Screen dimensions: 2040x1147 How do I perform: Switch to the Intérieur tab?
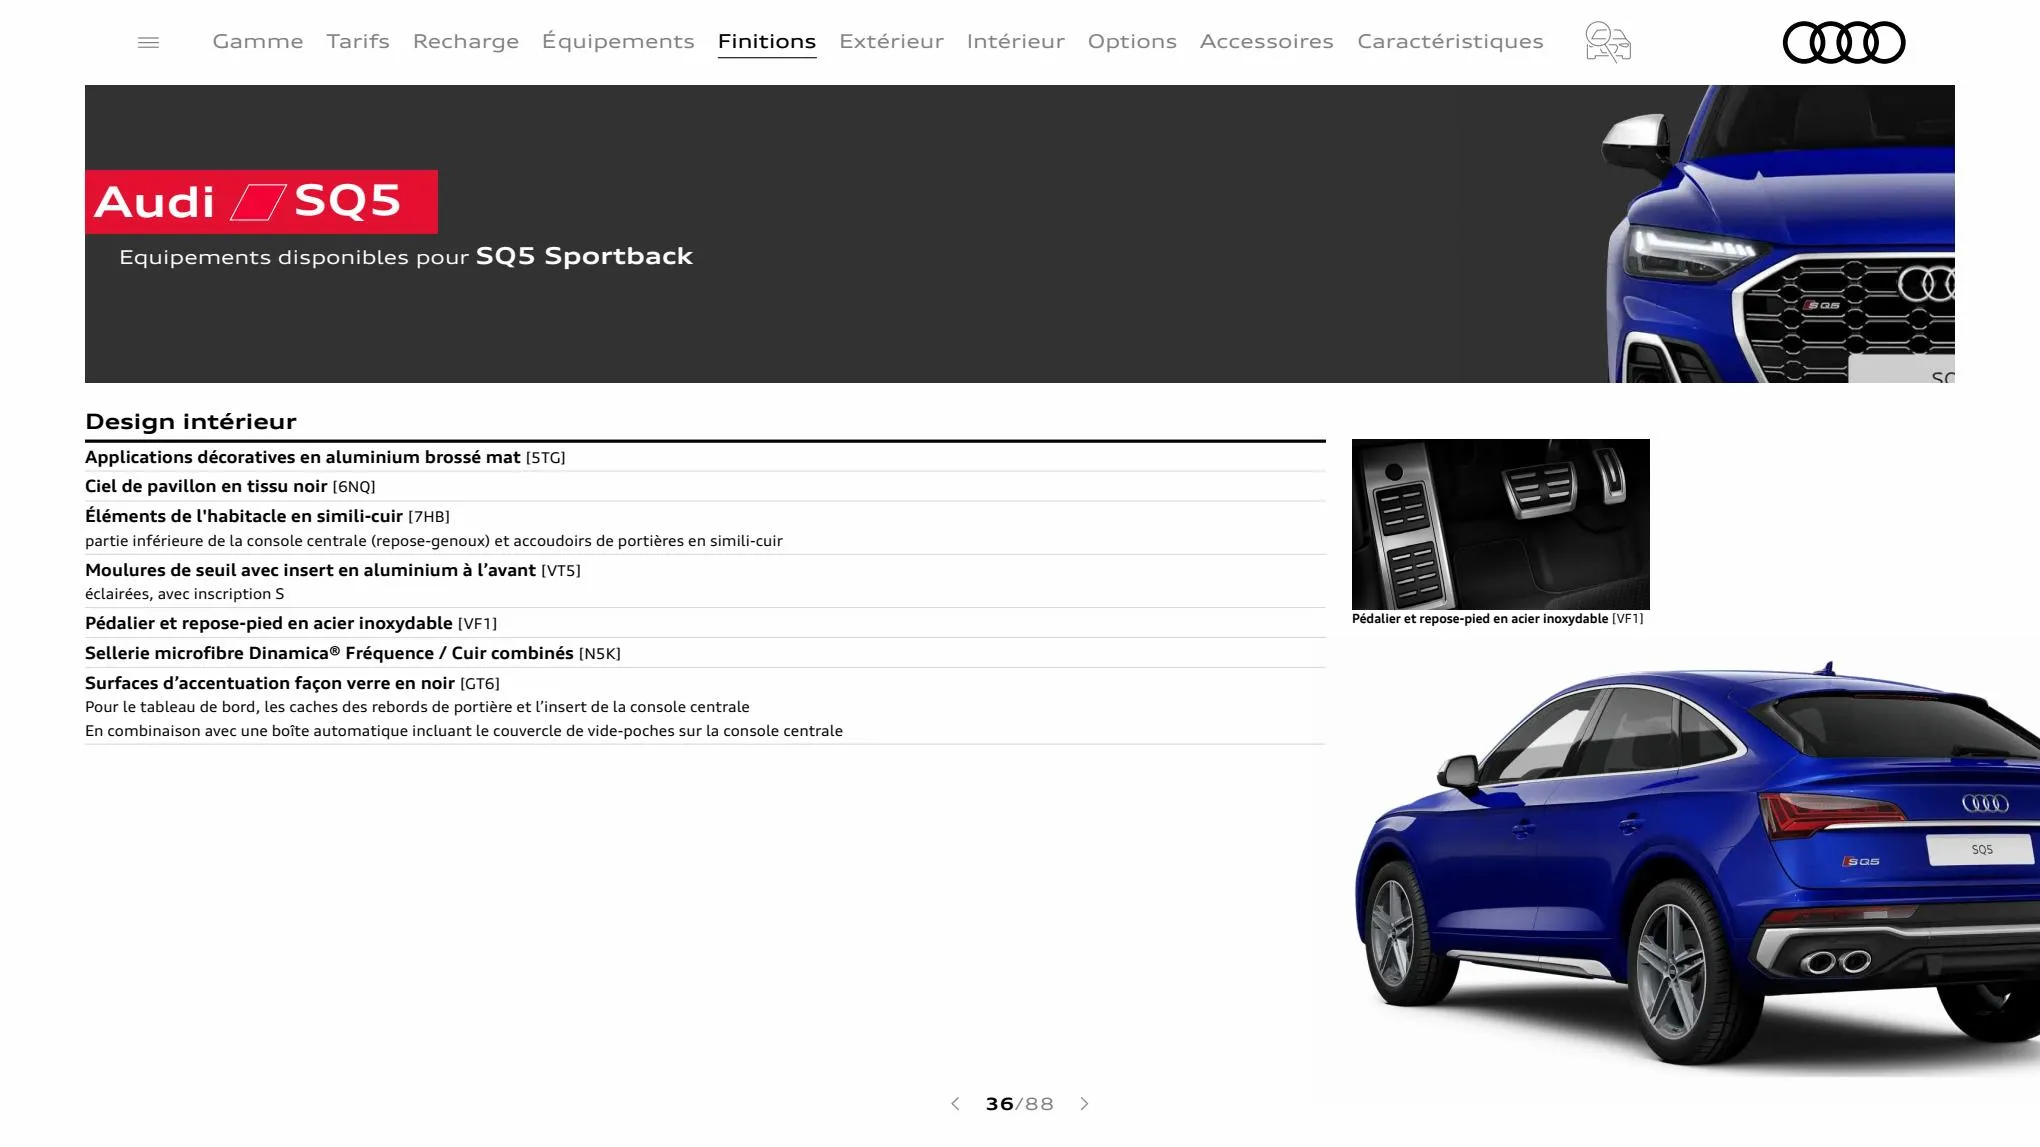point(1016,41)
